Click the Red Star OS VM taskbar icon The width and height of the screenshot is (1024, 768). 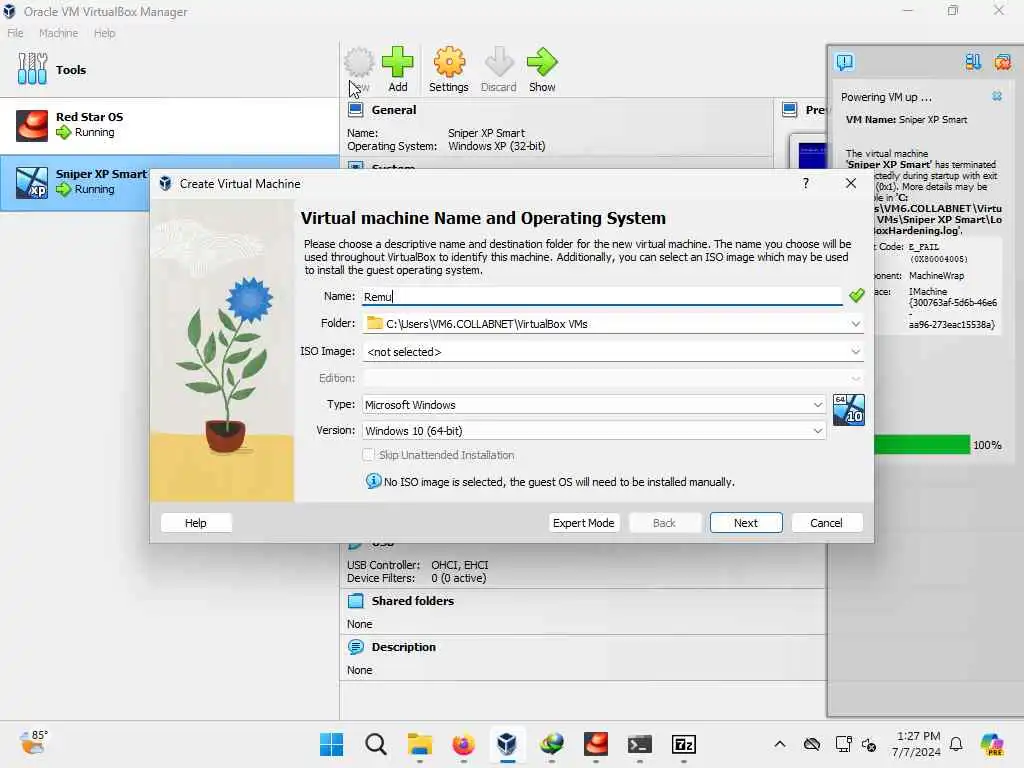596,744
